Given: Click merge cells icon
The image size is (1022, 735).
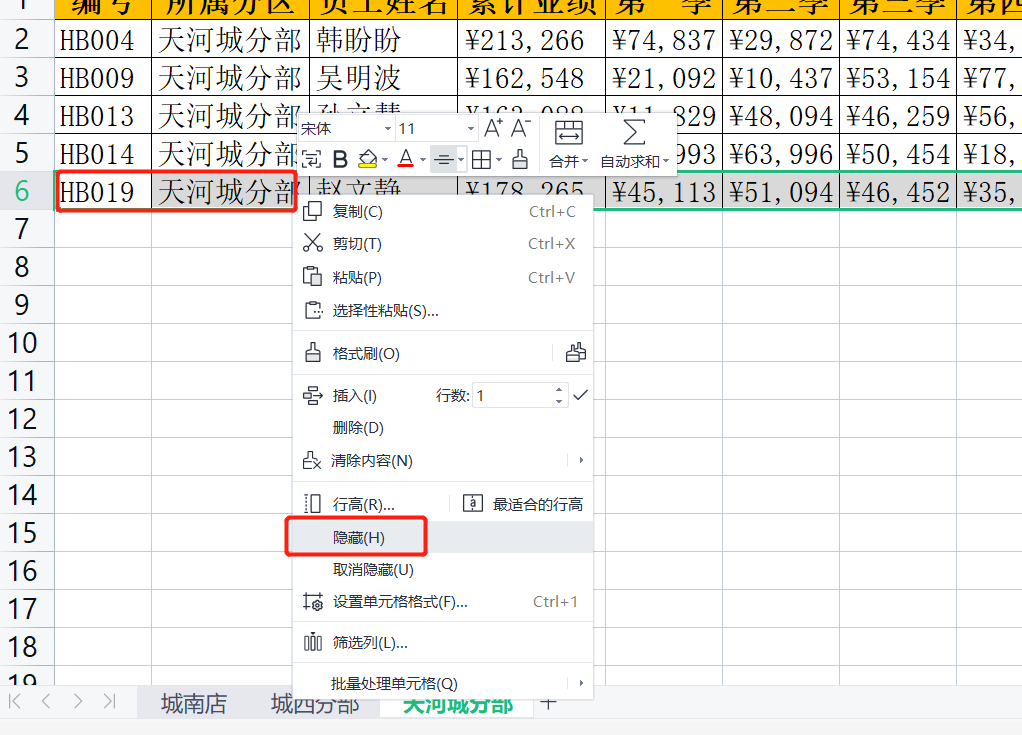Looking at the screenshot, I should point(568,132).
